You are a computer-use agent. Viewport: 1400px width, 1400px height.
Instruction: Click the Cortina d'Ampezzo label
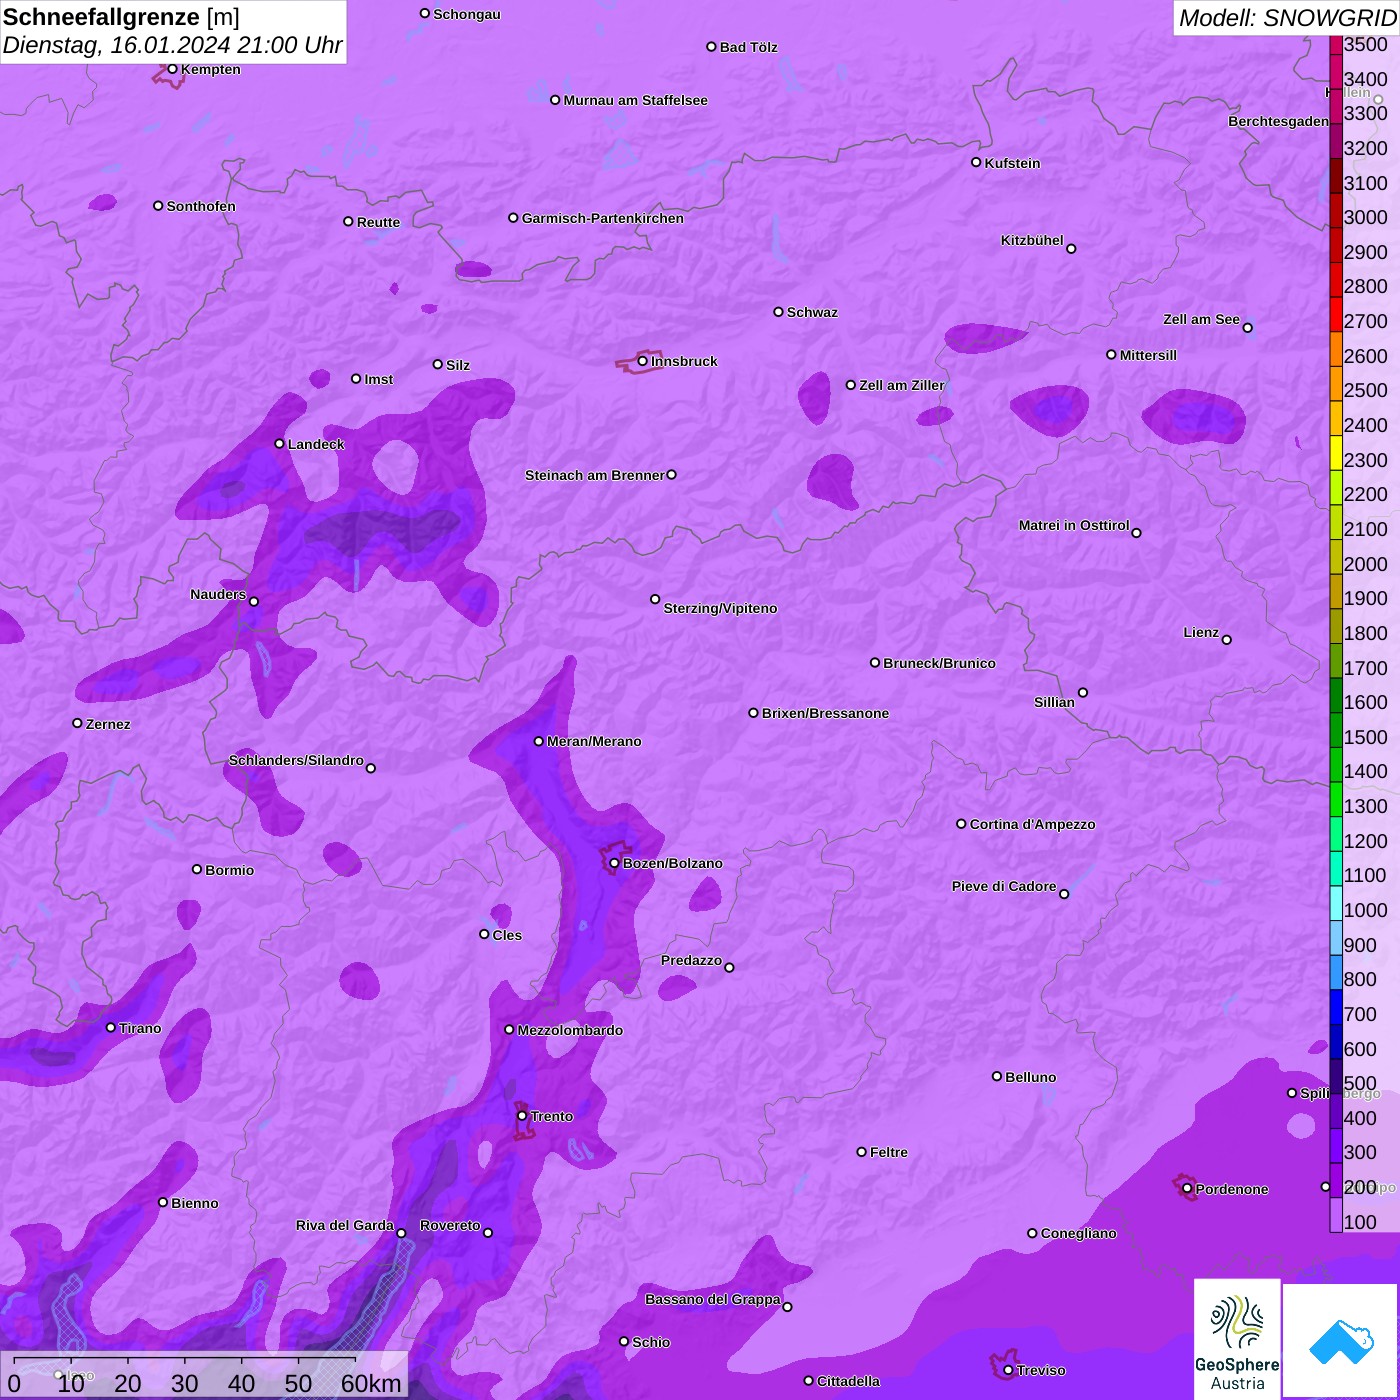coord(1032,824)
